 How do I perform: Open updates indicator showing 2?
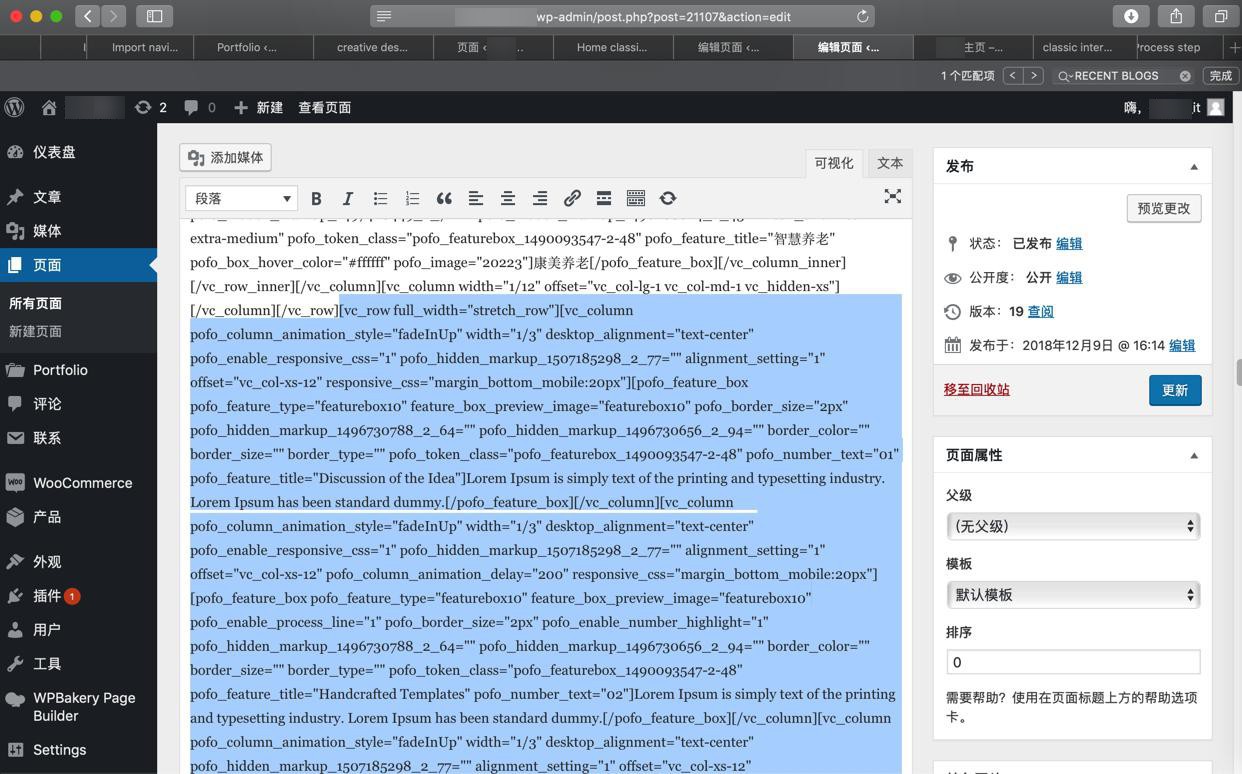tap(151, 107)
